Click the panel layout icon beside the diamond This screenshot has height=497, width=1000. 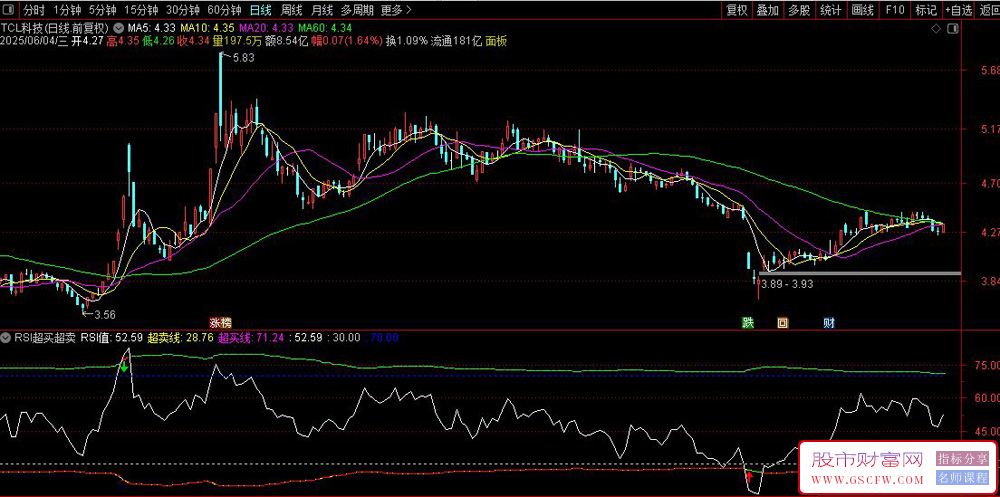click(953, 29)
